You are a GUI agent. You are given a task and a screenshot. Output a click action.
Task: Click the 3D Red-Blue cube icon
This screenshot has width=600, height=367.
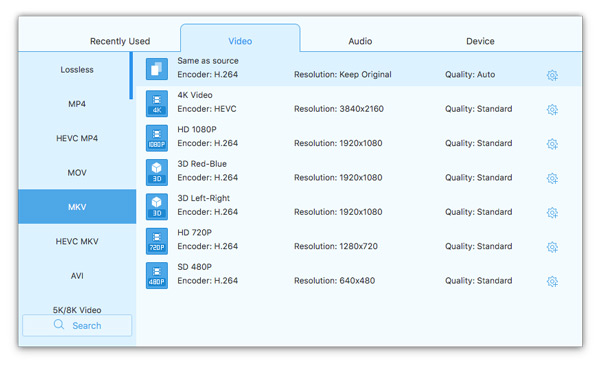[x=157, y=172]
